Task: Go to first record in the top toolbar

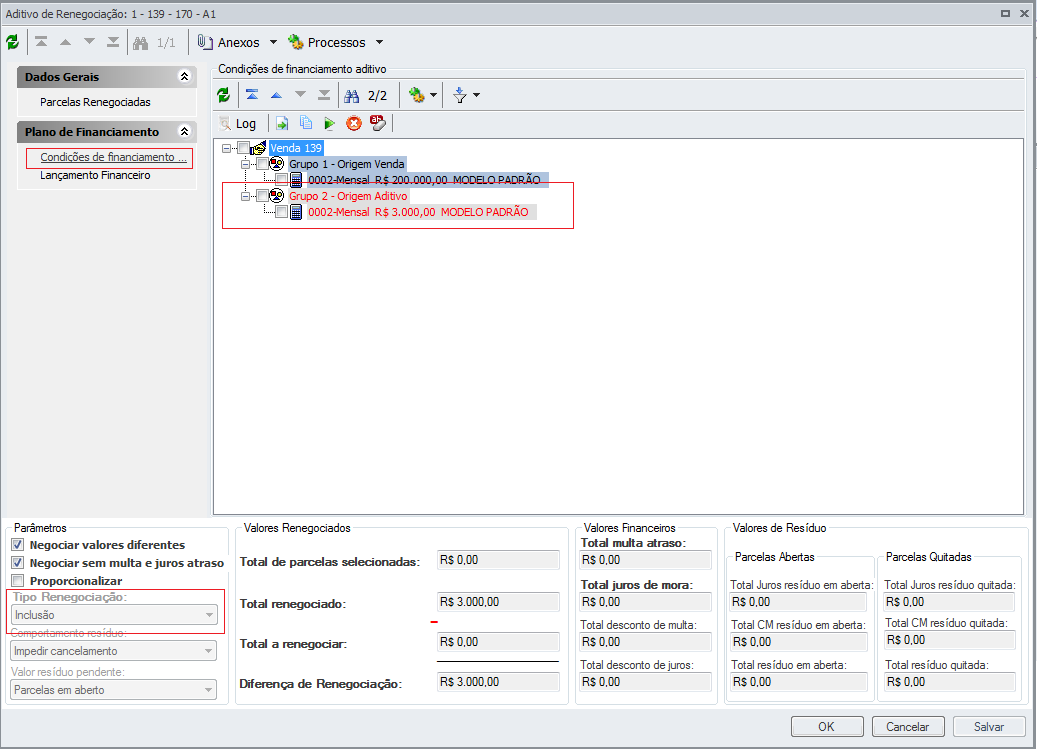Action: click(x=41, y=42)
